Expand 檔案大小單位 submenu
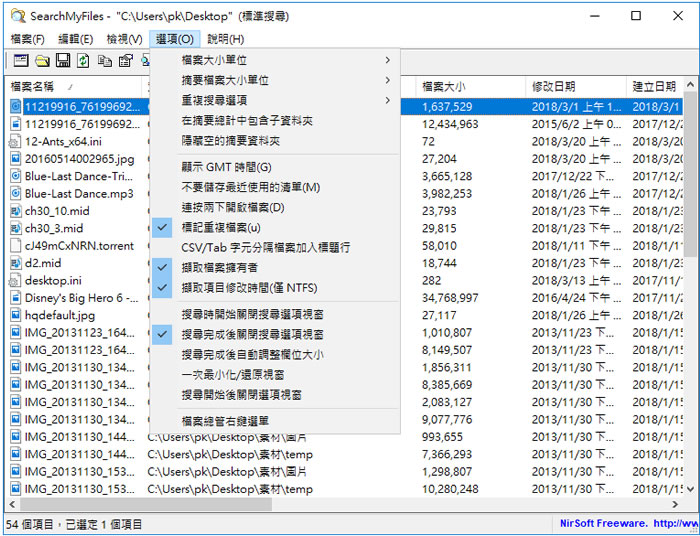The width and height of the screenshot is (700, 536). tap(275, 60)
